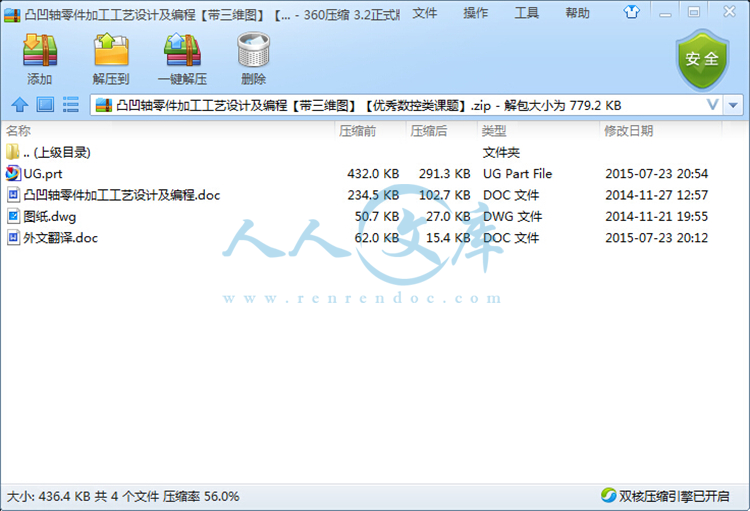Open the 工具 menu

[x=527, y=13]
